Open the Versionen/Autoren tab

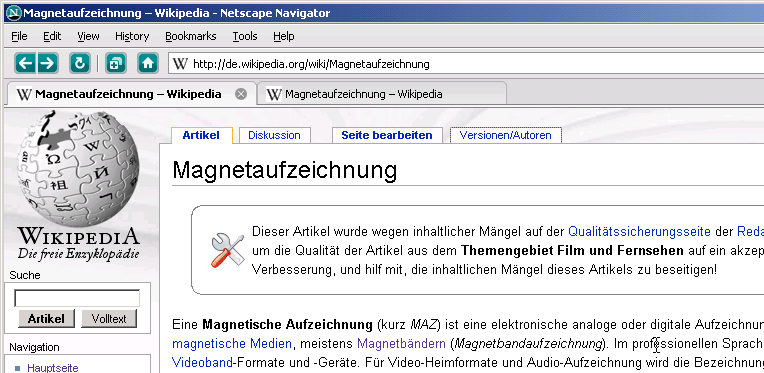[x=505, y=135]
